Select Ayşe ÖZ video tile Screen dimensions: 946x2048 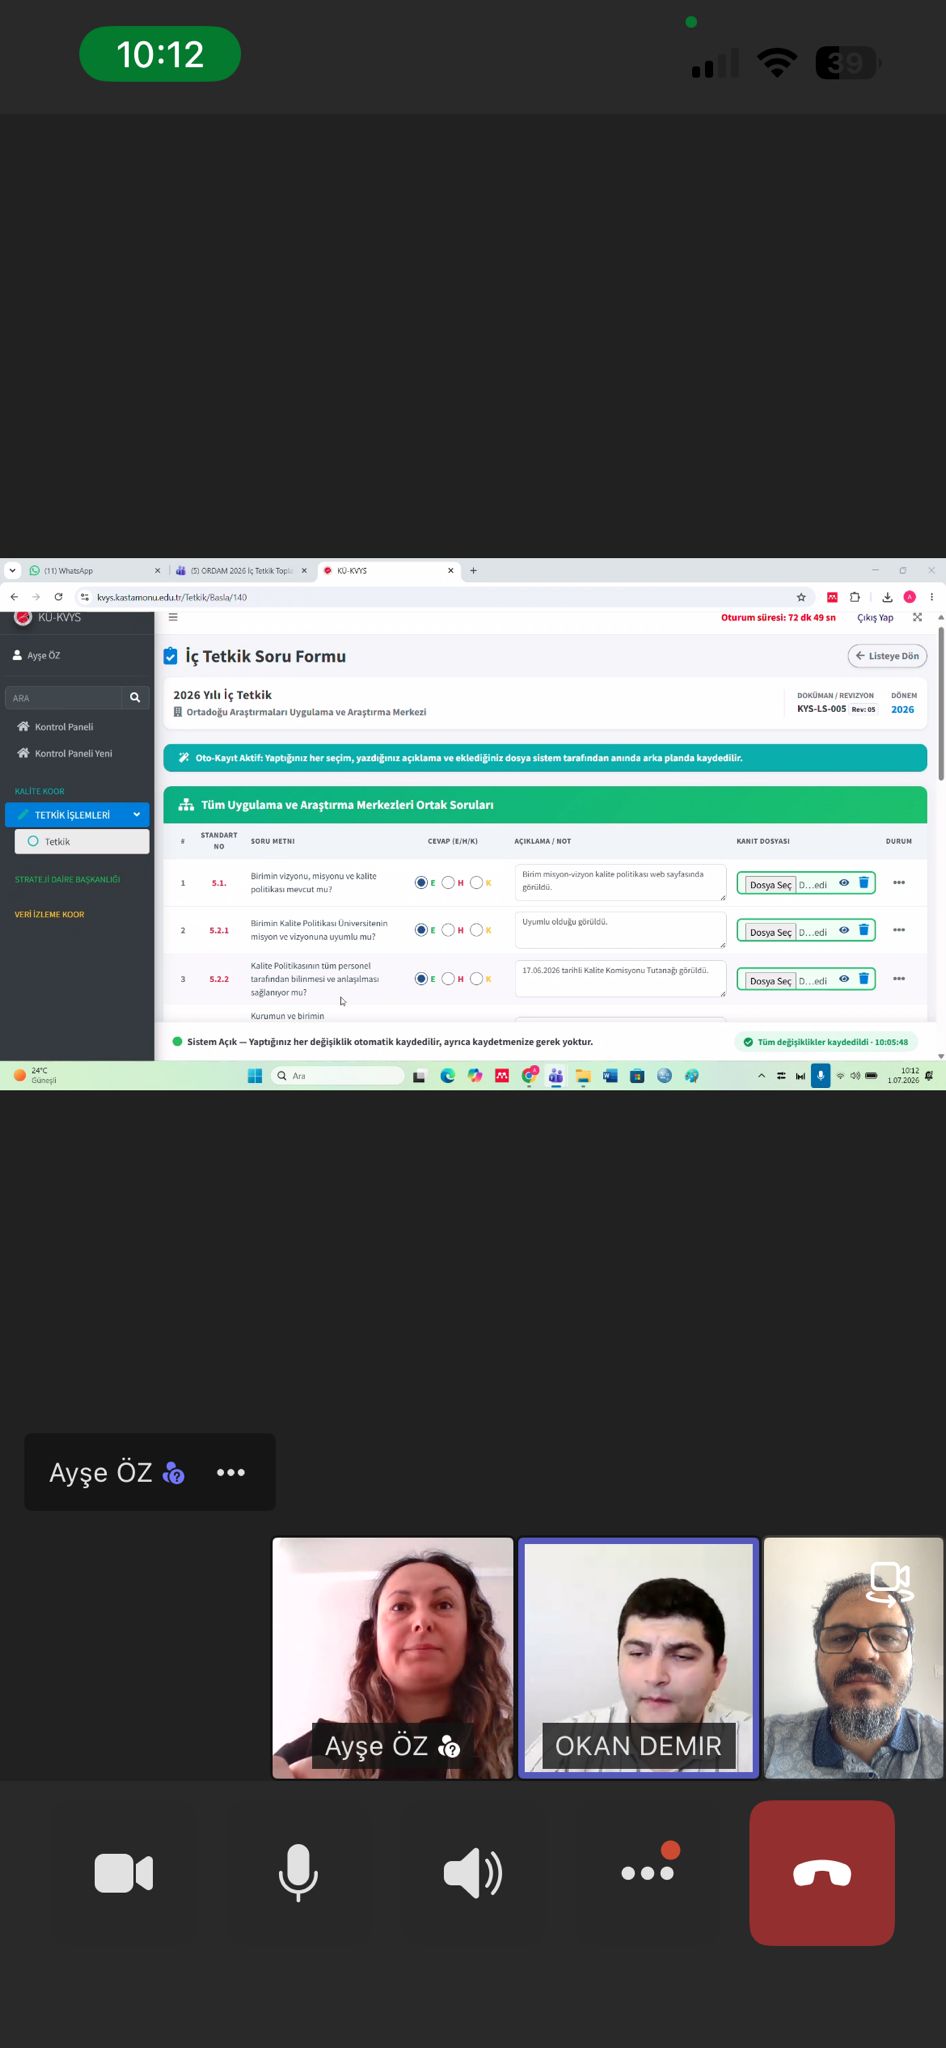click(393, 1658)
